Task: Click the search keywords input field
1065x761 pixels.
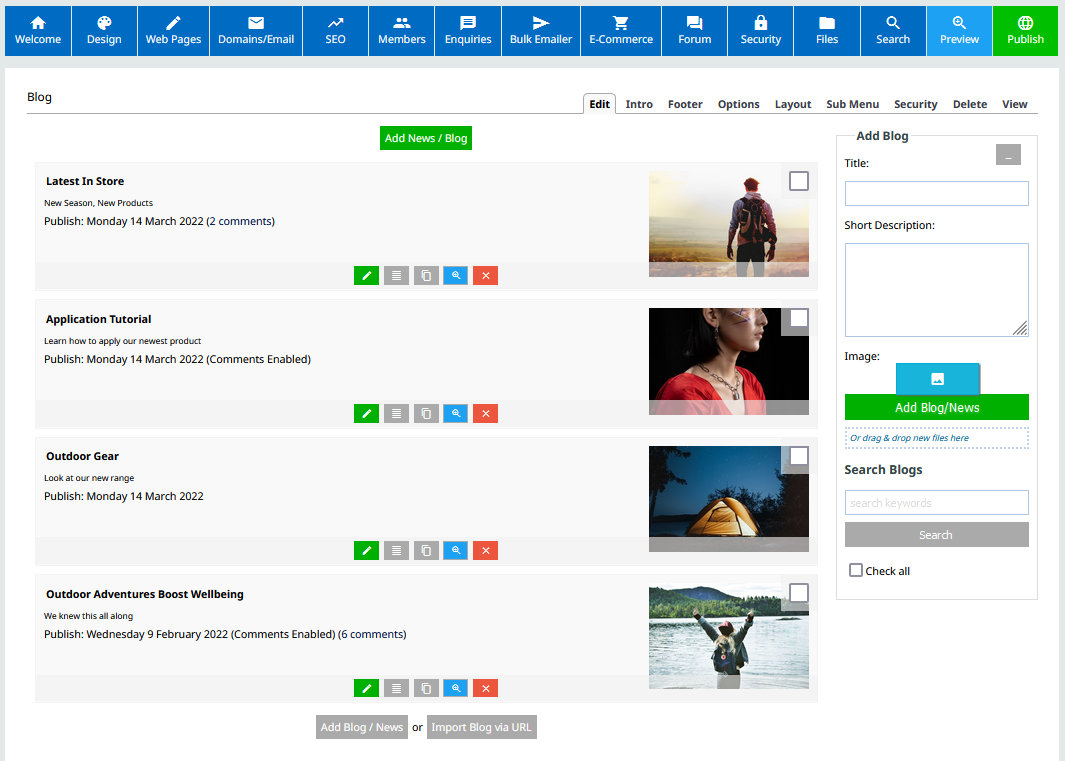Action: pyautogui.click(x=936, y=503)
